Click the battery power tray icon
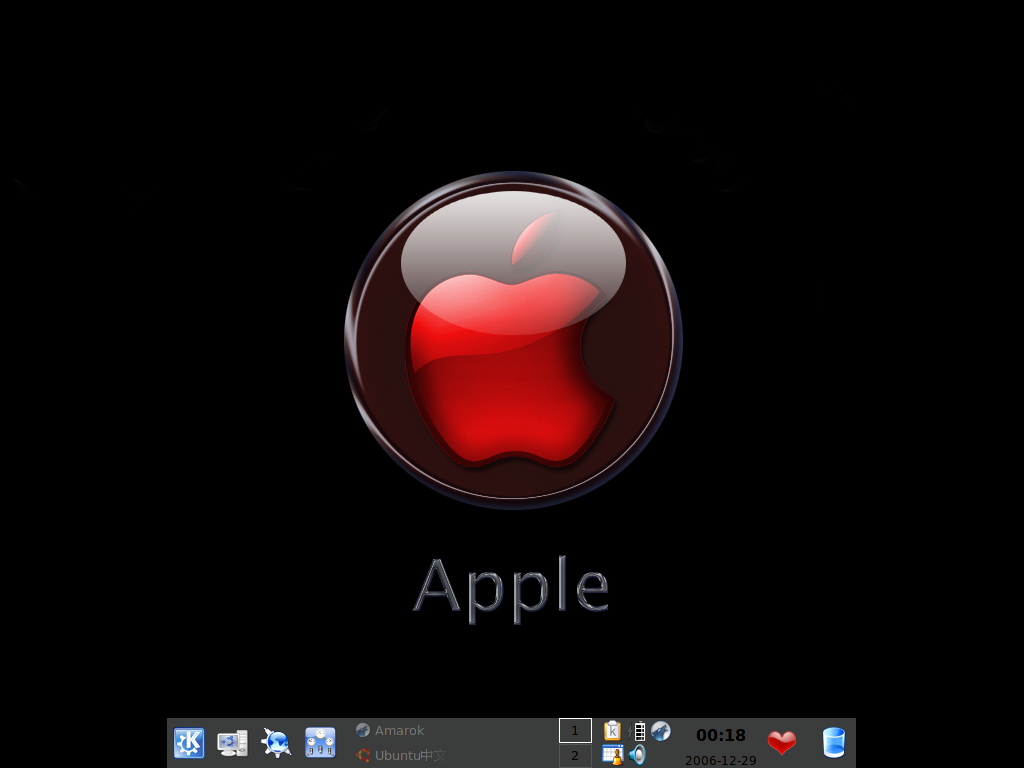This screenshot has height=768, width=1024. tap(637, 731)
